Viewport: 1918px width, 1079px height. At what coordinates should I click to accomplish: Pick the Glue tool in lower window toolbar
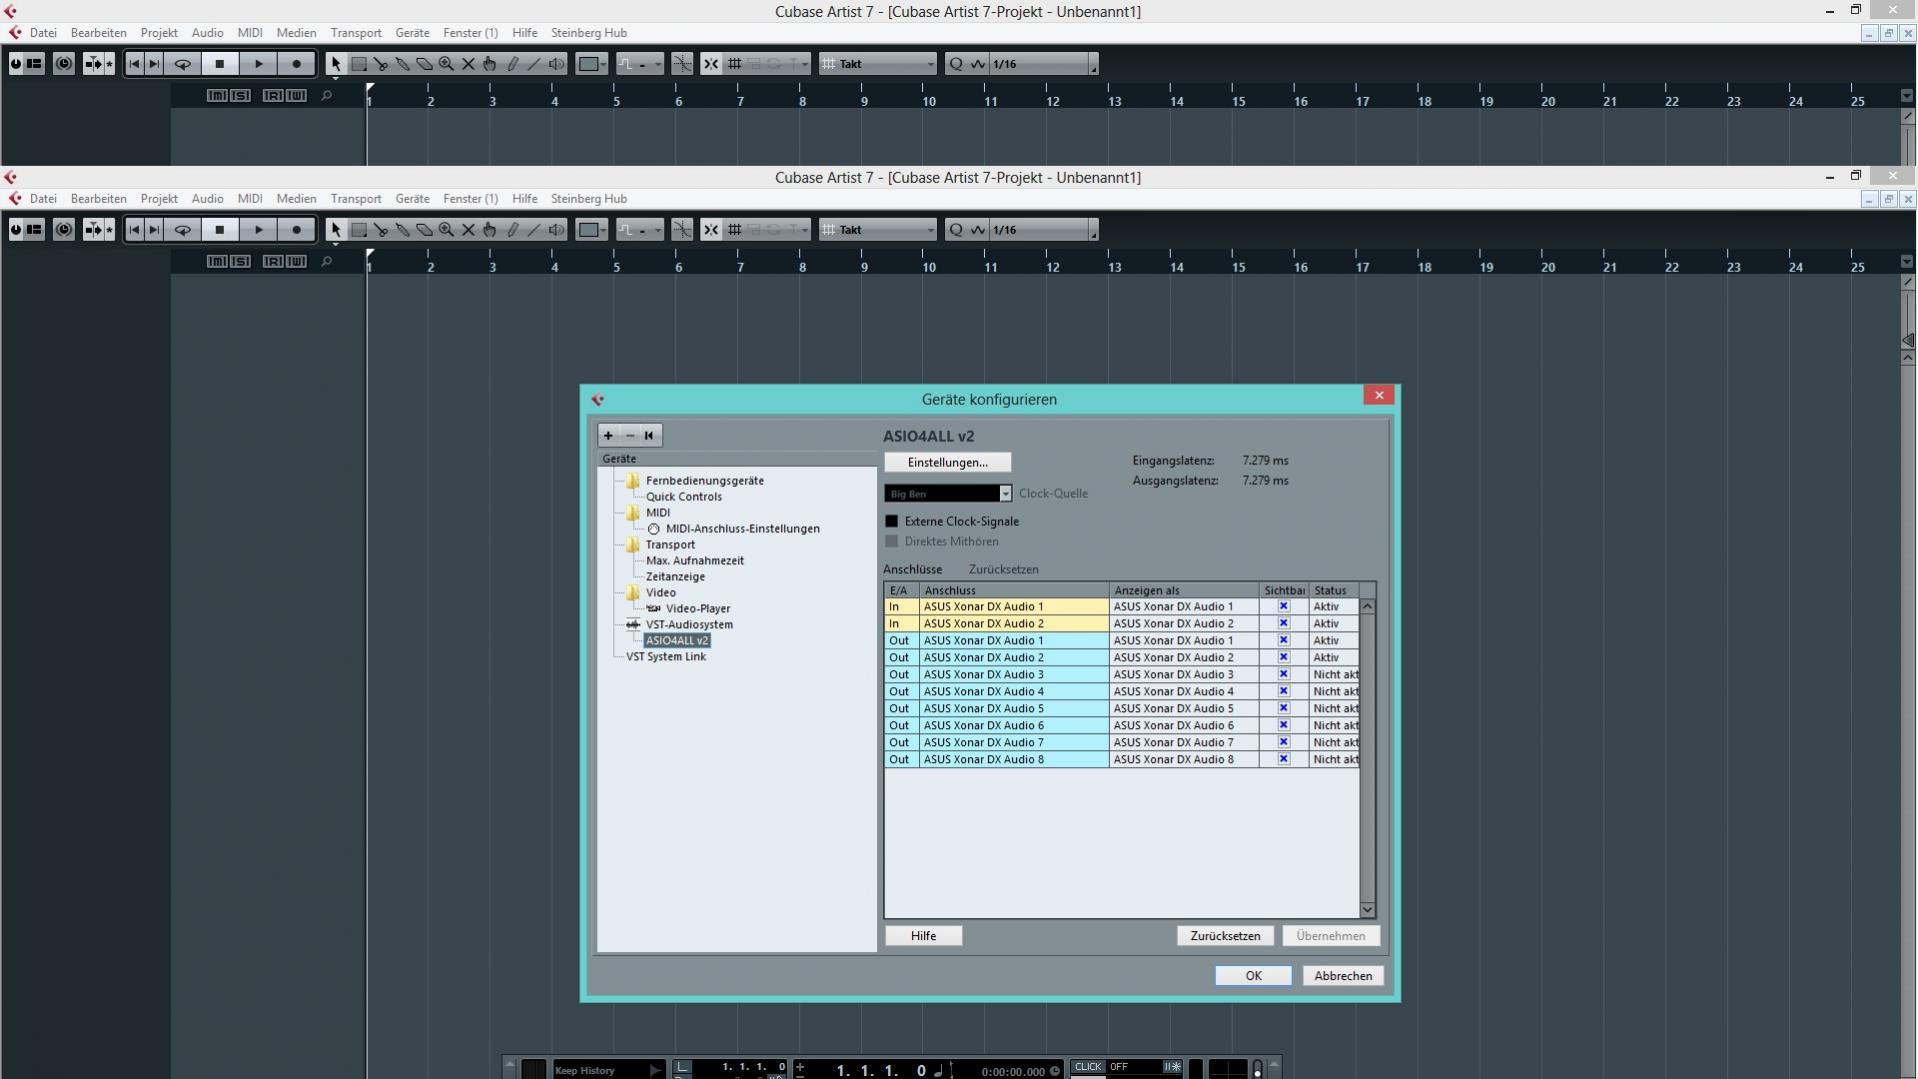click(402, 230)
